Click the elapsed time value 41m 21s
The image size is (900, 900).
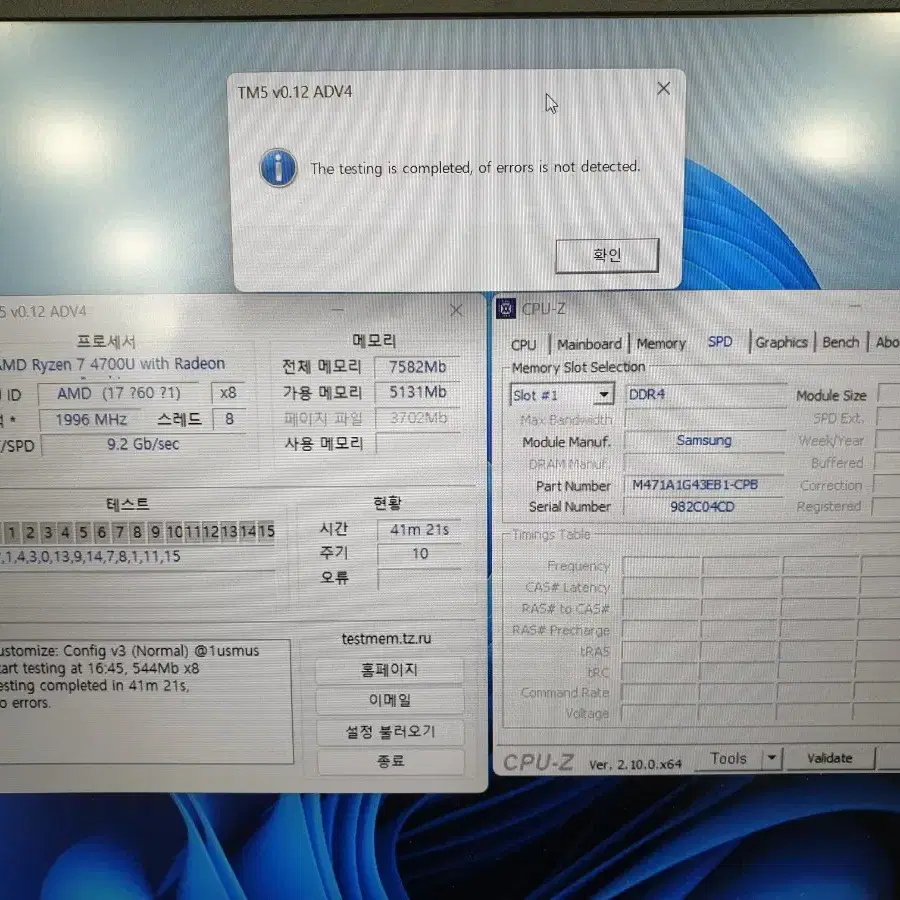tap(420, 530)
